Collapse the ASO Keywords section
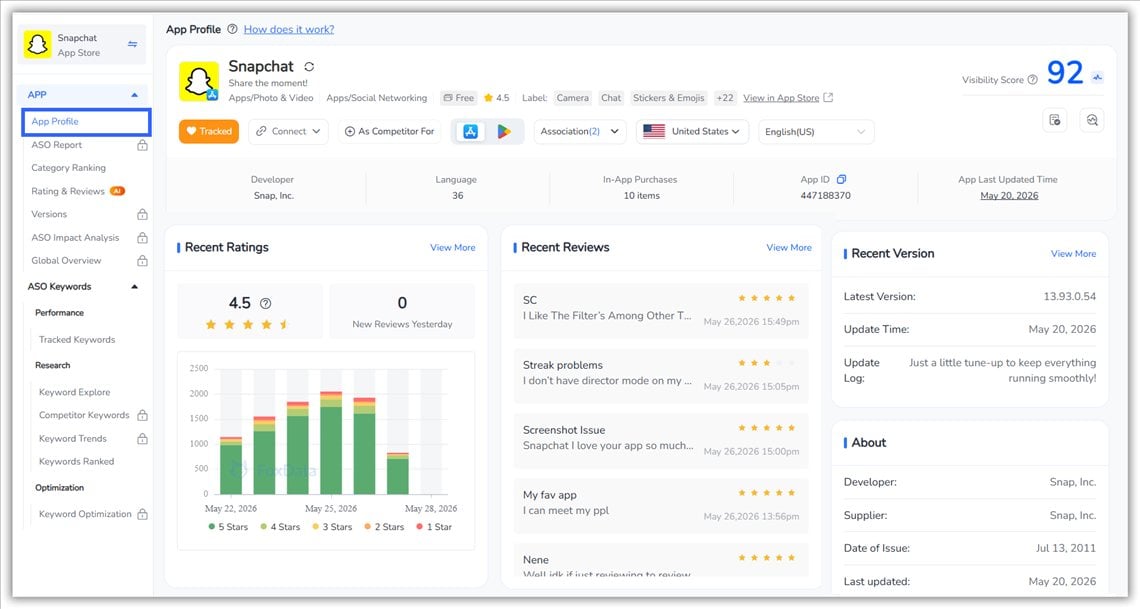1140x609 pixels. pos(135,287)
